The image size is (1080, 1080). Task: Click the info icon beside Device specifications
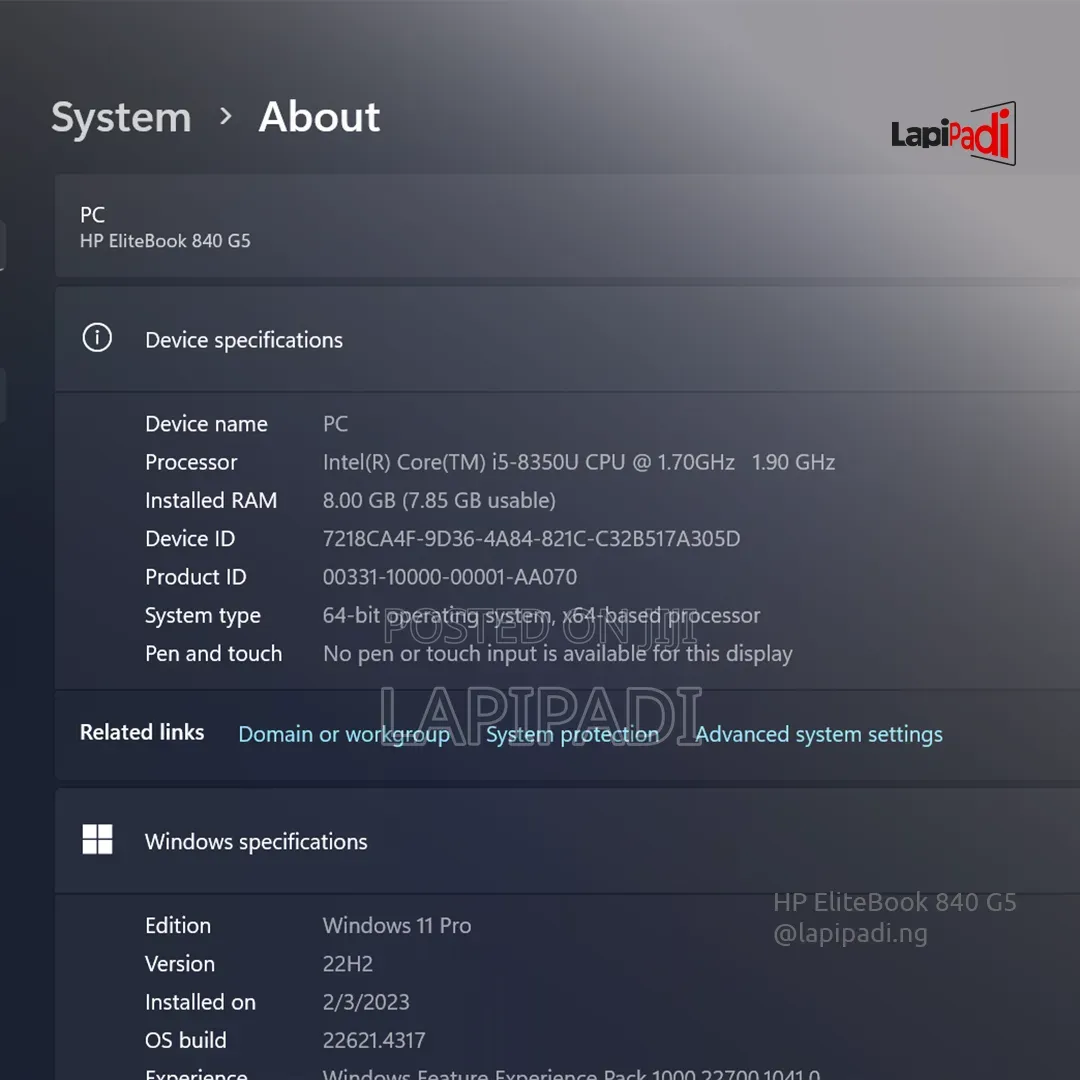tap(97, 338)
